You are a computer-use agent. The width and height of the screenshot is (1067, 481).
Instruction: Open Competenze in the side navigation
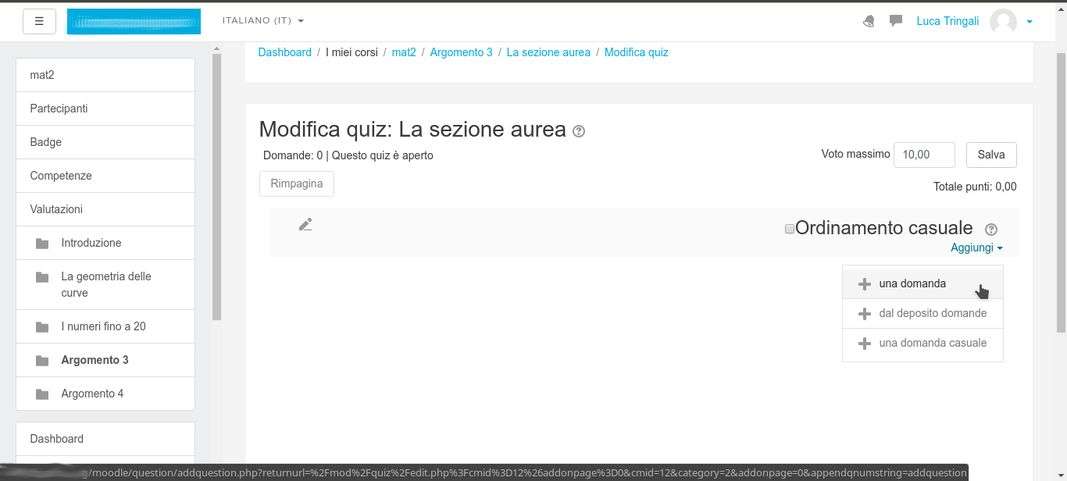pos(105,176)
